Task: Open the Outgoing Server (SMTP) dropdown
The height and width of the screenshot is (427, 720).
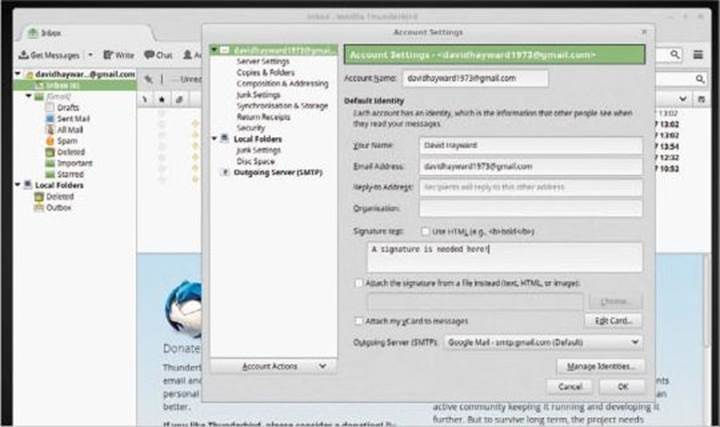Action: [543, 342]
